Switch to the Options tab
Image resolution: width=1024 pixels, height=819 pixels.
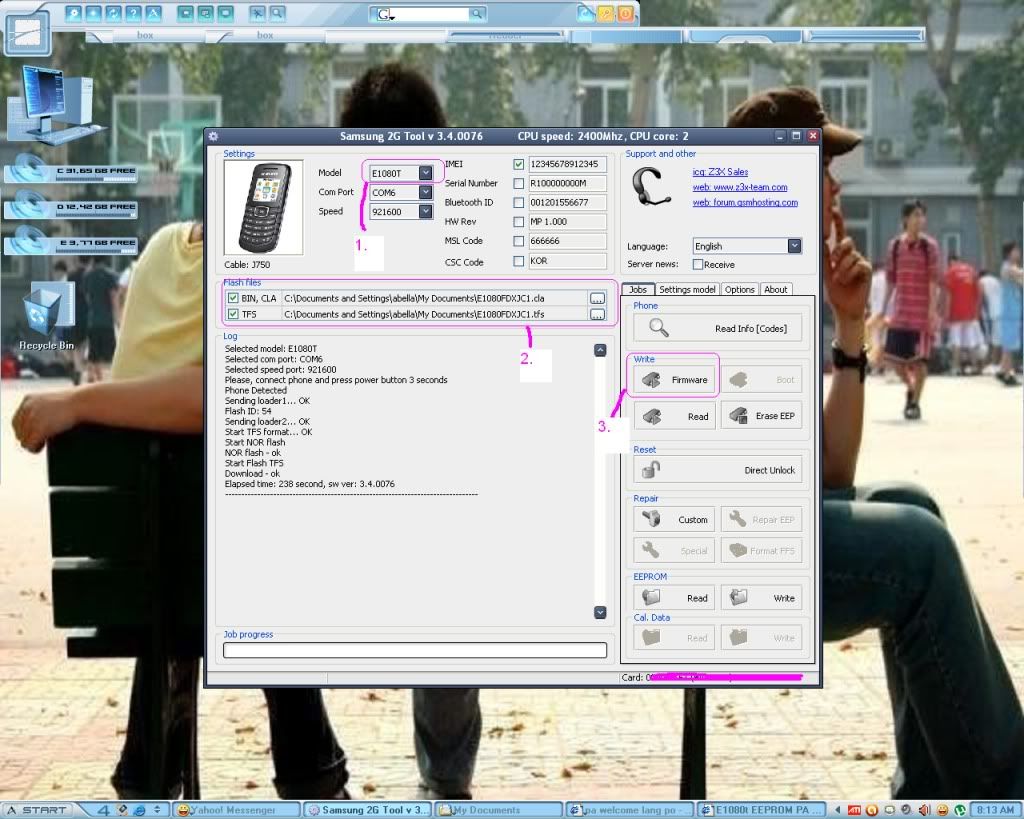(739, 290)
